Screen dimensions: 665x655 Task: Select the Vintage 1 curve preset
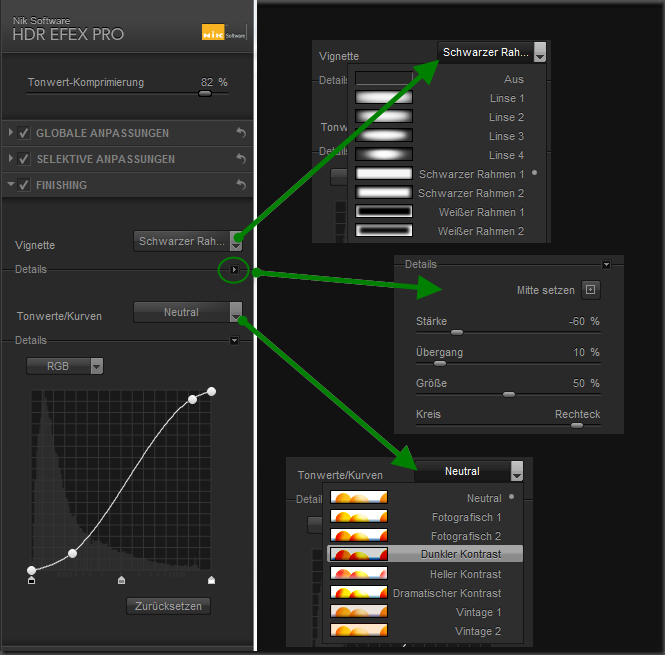pyautogui.click(x=424, y=612)
